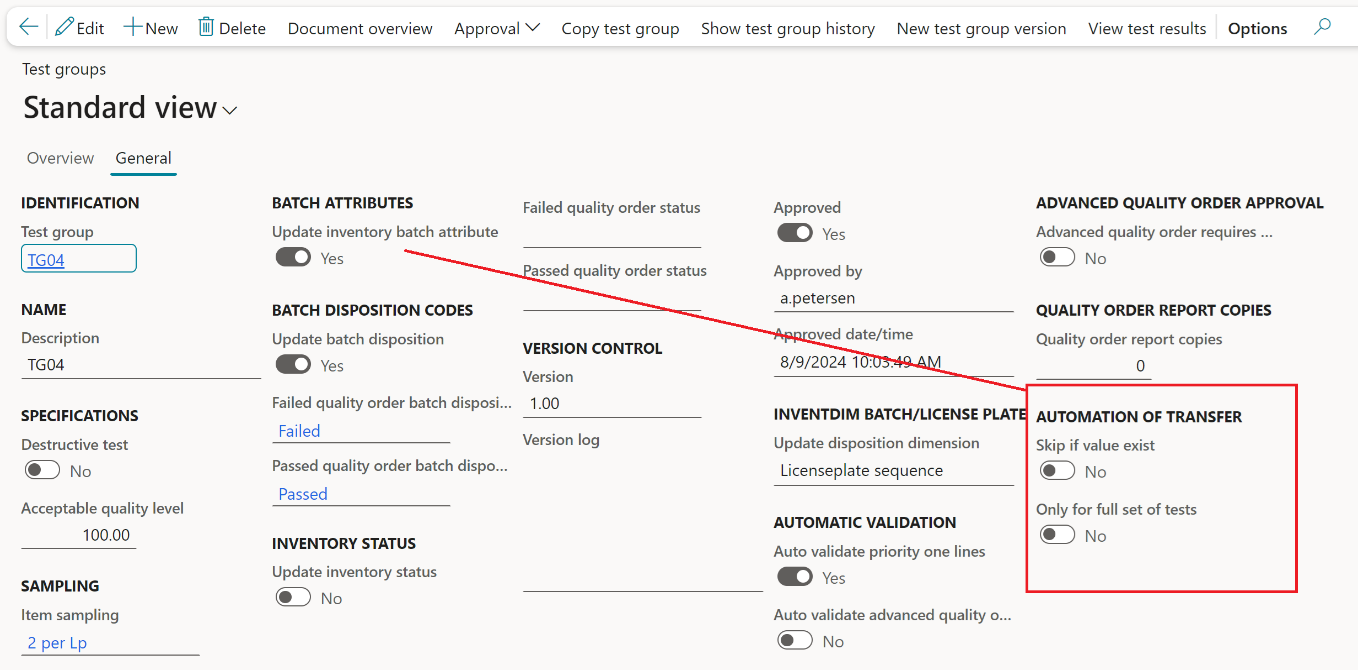Screen dimensions: 1358x670
Task: Turn on Skip if value exist
Action: coord(1057,471)
